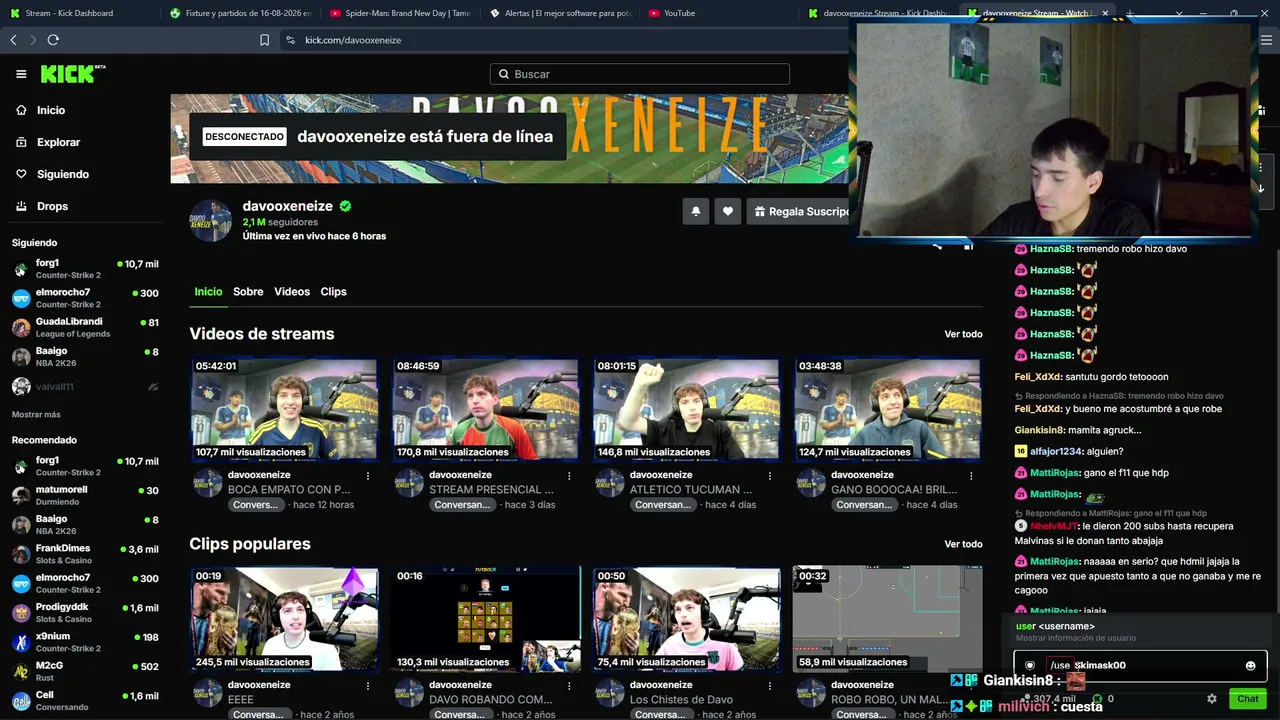
Task: Click DAVO ROBANDO COM... clip title
Action: point(490,700)
